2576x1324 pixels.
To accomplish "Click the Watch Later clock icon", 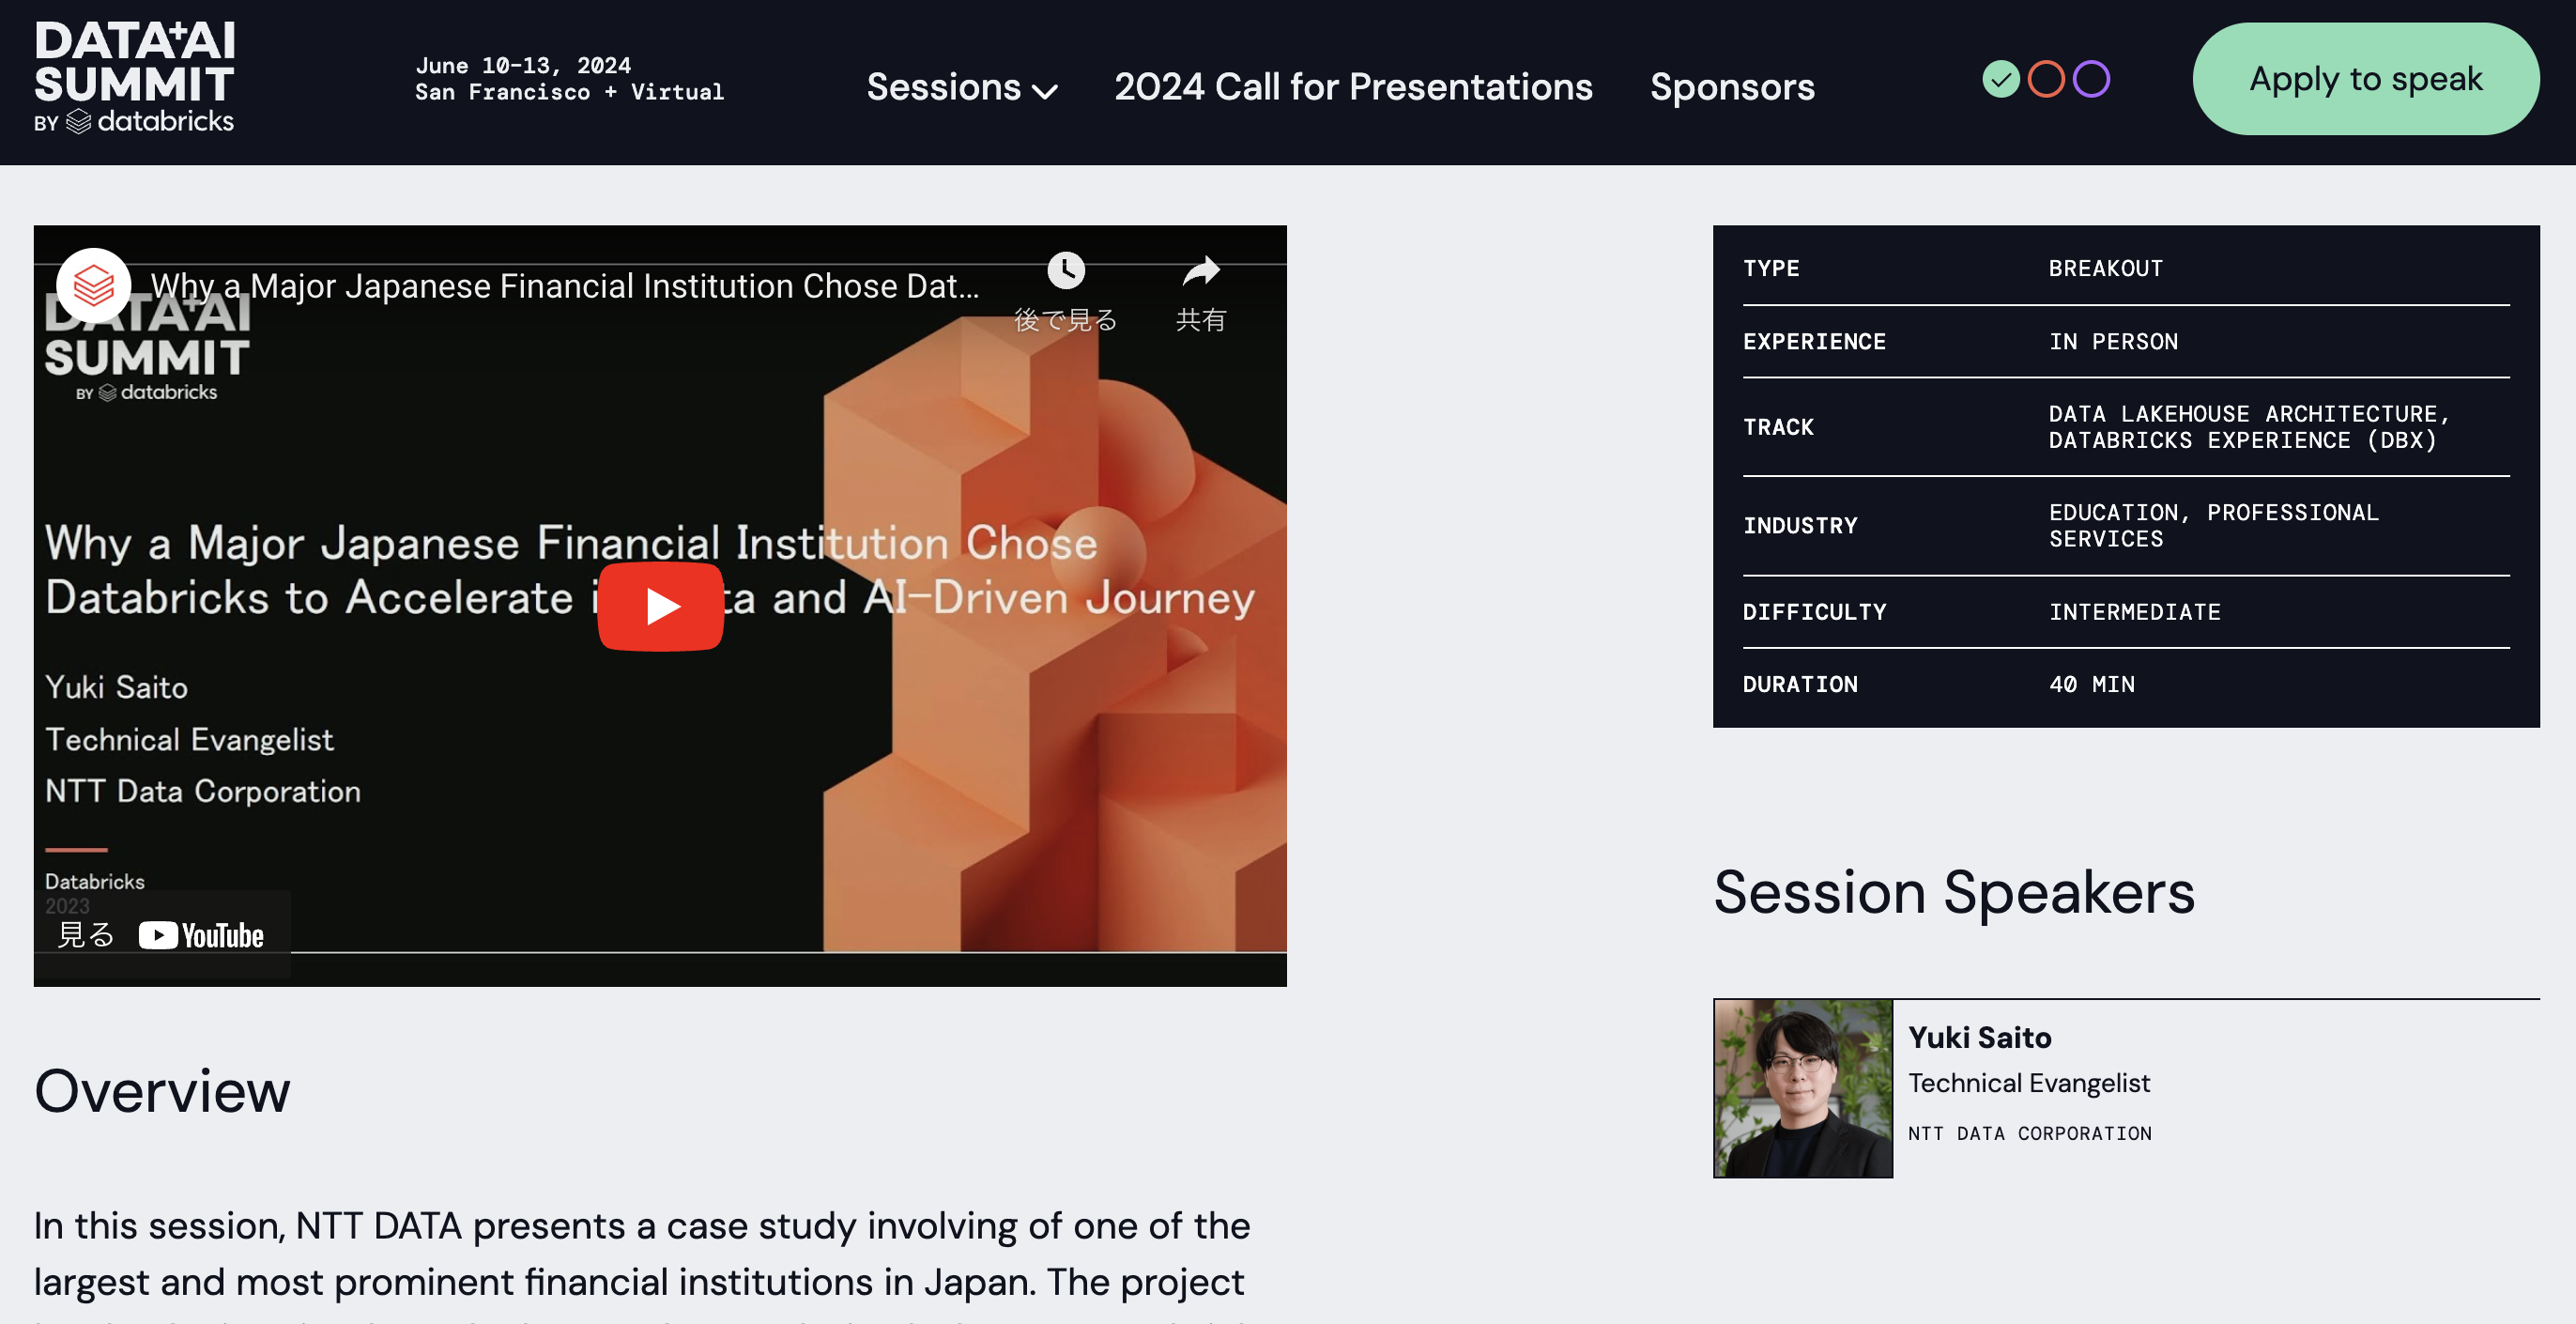I will pyautogui.click(x=1065, y=271).
